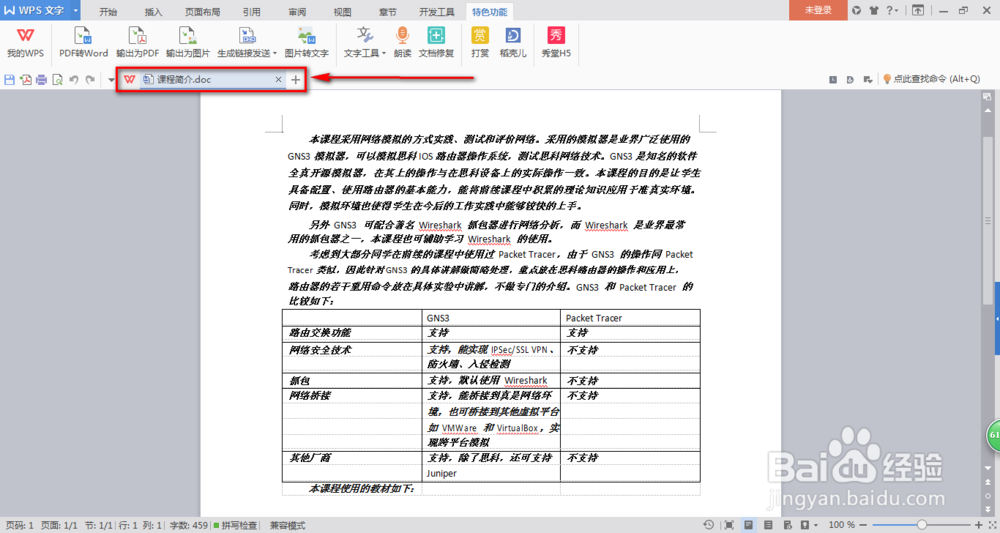Open the dropdown icon left of command search
This screenshot has width=1000, height=533.
[868, 79]
